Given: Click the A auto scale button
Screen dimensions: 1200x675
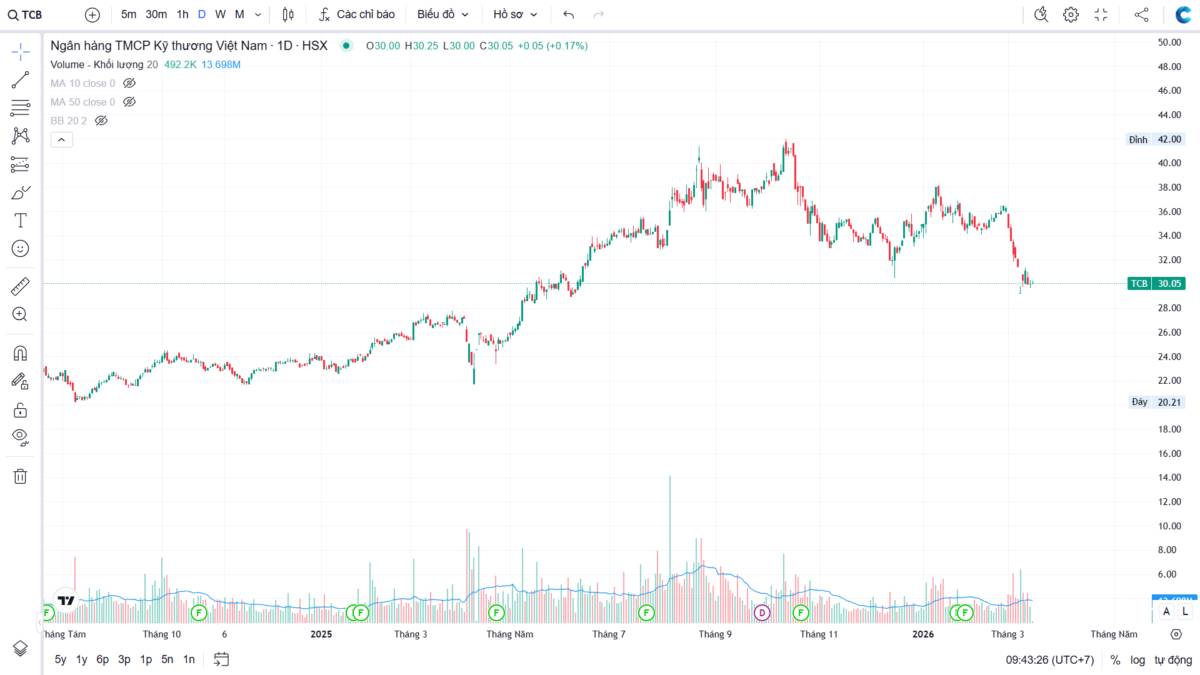Looking at the screenshot, I should pyautogui.click(x=1166, y=611).
